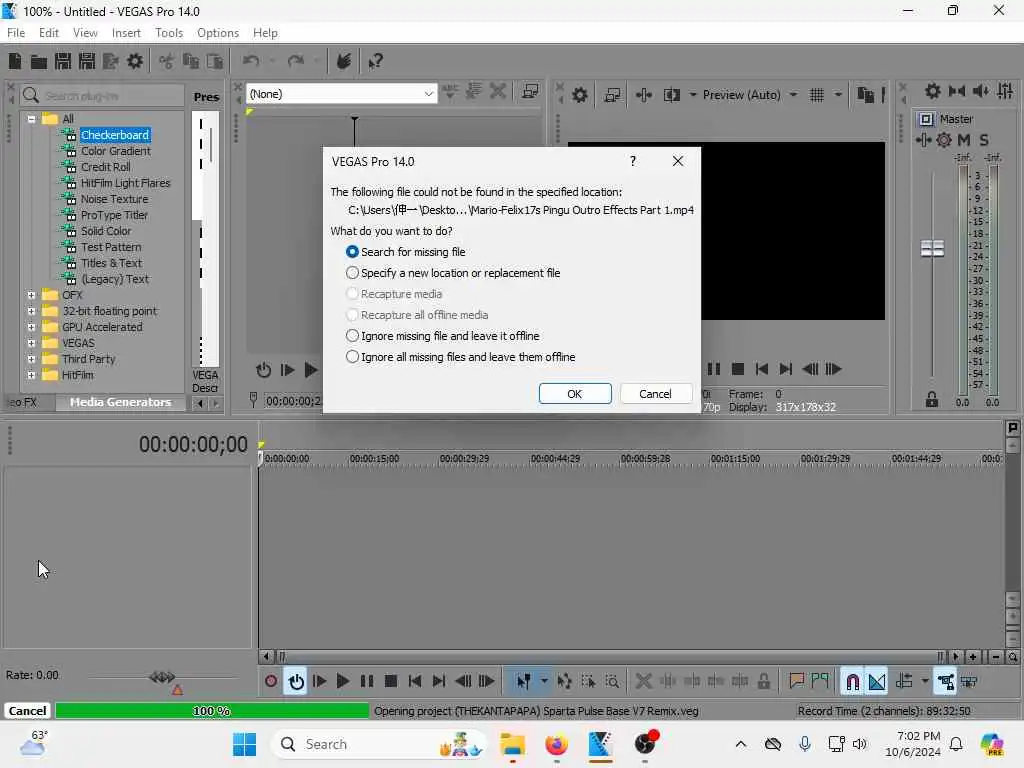Click the Master volume fader
This screenshot has height=768, width=1024.
pyautogui.click(x=932, y=248)
